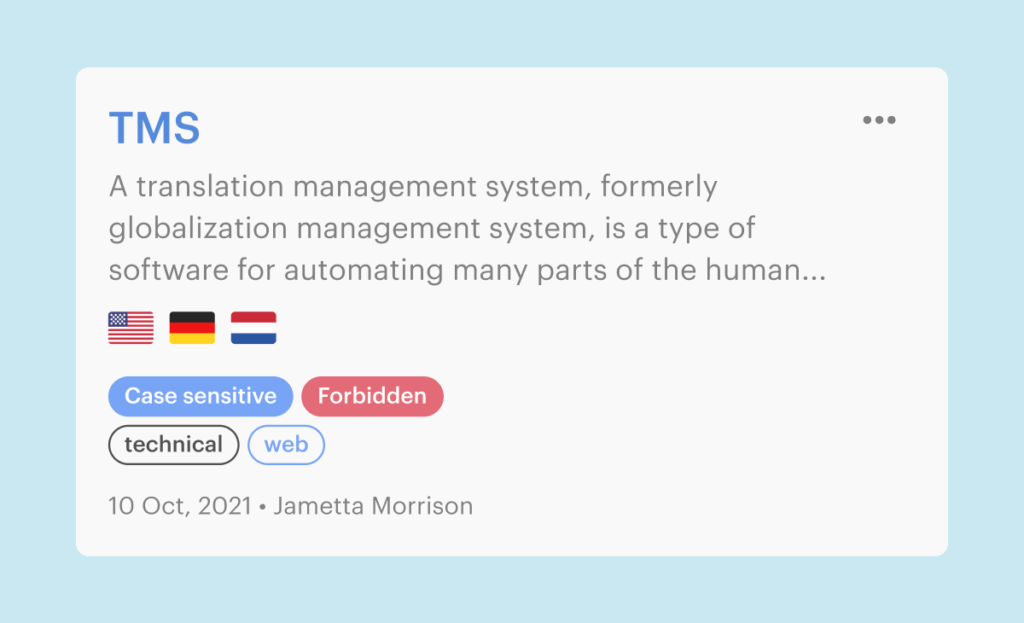Select the technical tag
Screen dimensions: 1024x623
click(174, 445)
